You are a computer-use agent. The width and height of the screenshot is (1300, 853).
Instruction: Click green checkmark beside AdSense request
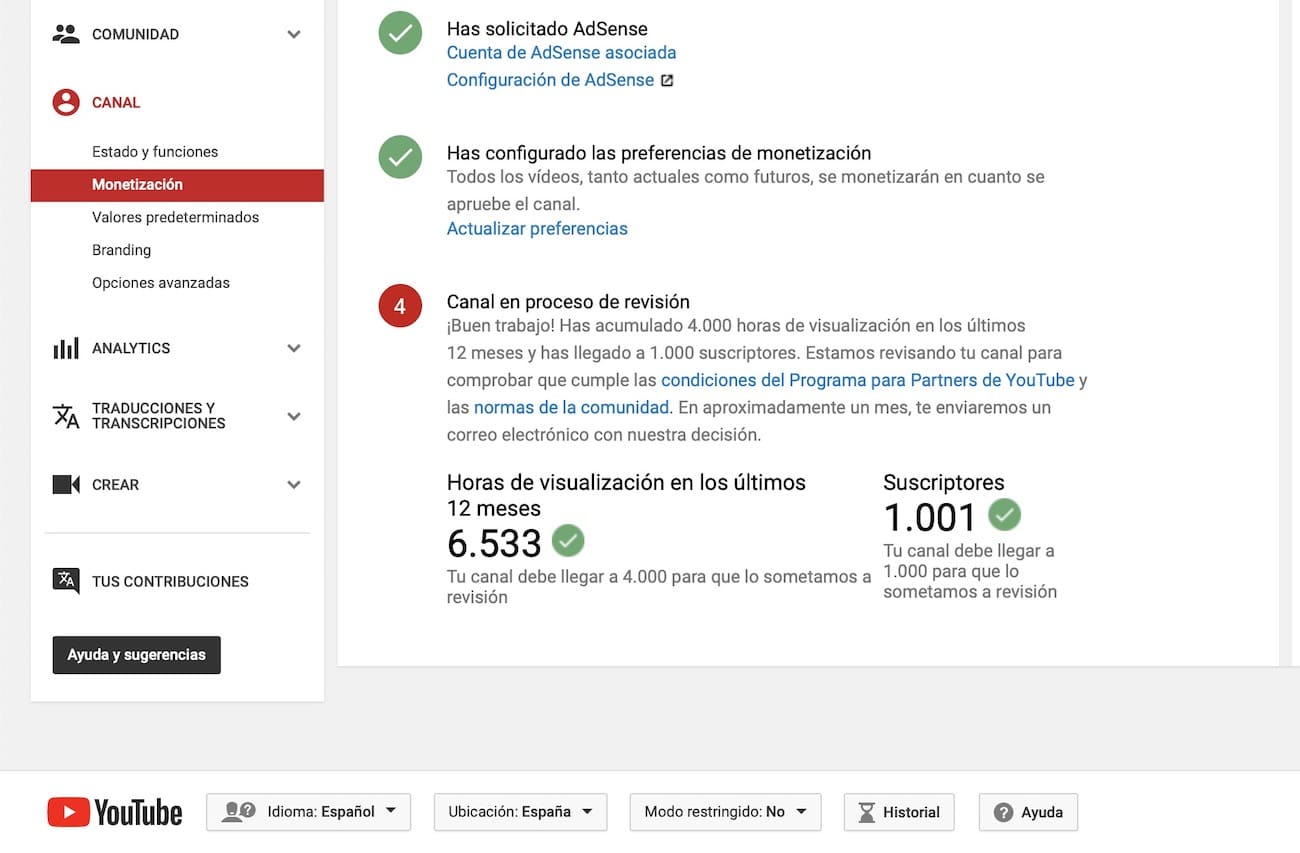(x=400, y=33)
